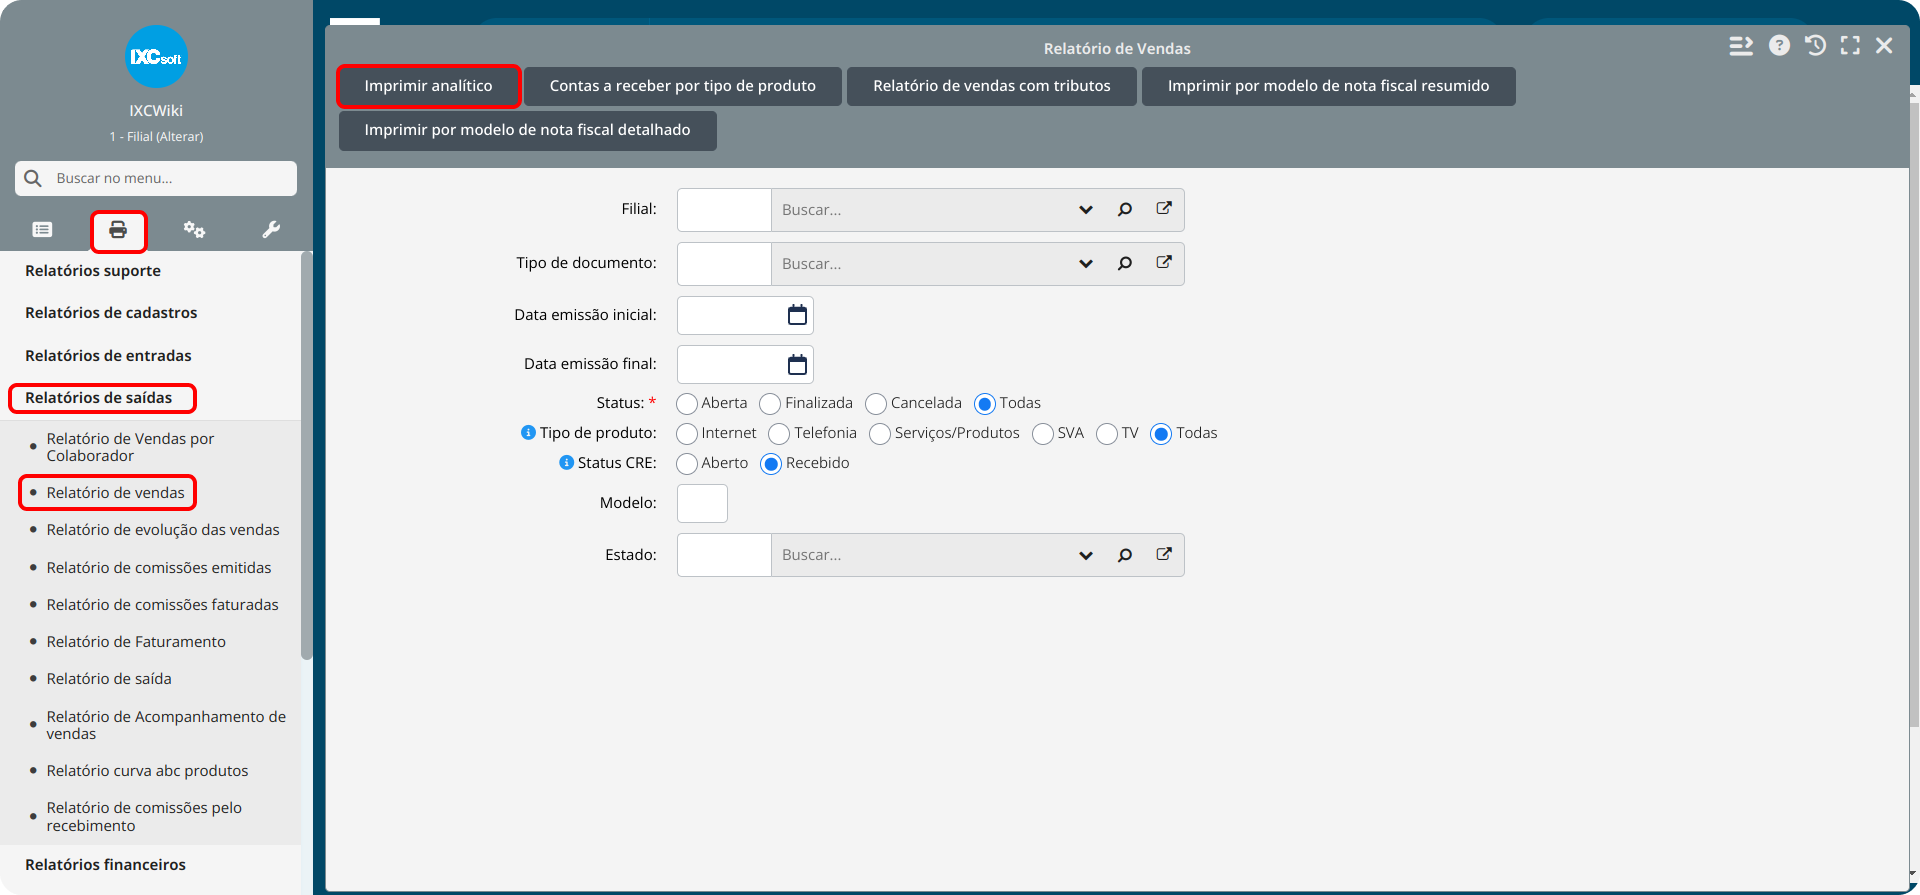
Task: Open the gears settings icon tab
Action: point(194,230)
